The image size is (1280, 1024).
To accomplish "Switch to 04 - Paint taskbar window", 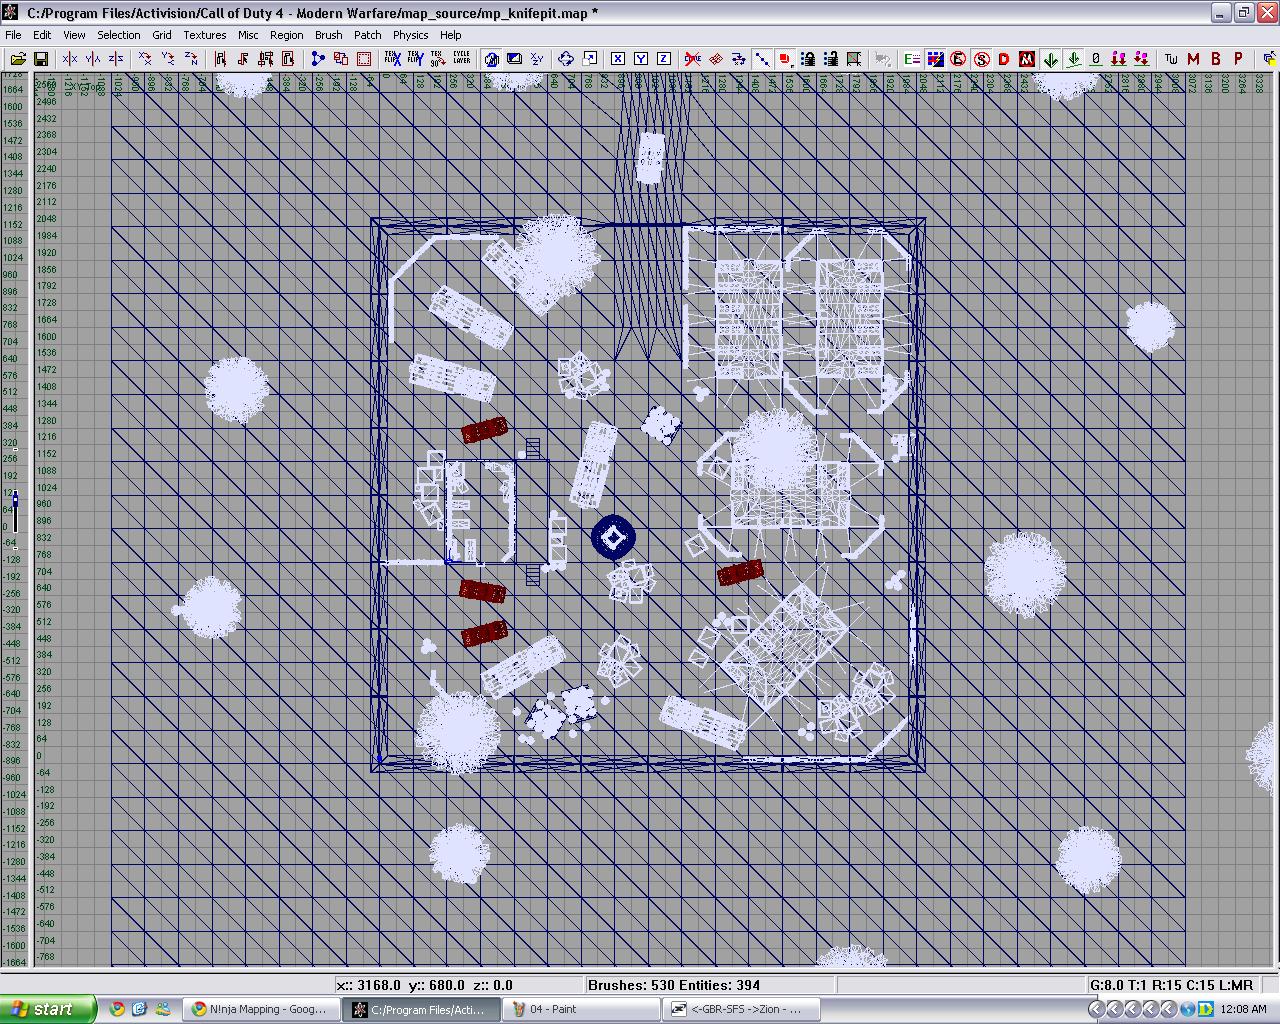I will pyautogui.click(x=579, y=1009).
